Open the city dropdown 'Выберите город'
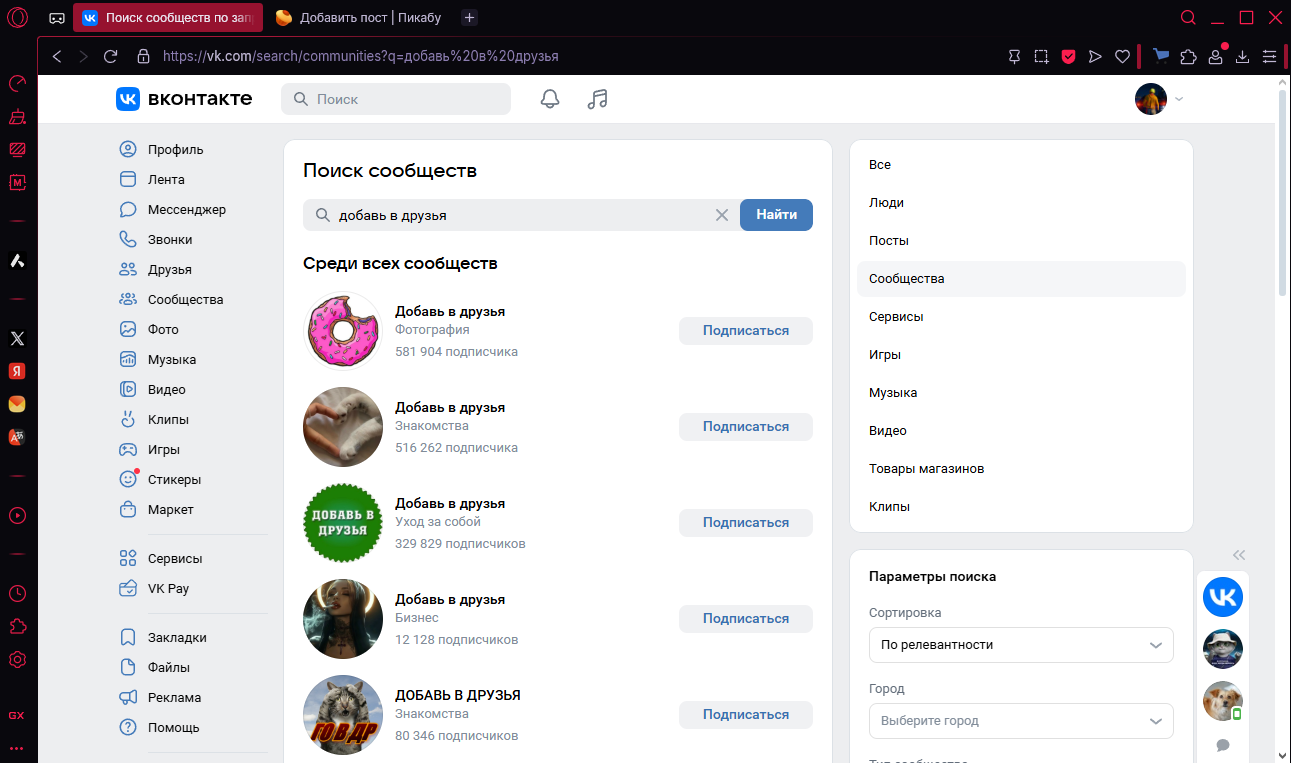 (1020, 721)
